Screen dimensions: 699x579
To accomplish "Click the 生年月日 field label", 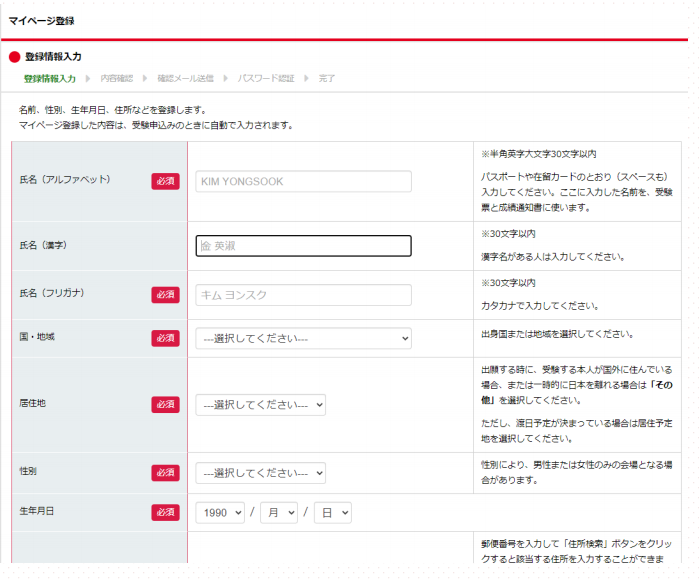I will pyautogui.click(x=37, y=511).
